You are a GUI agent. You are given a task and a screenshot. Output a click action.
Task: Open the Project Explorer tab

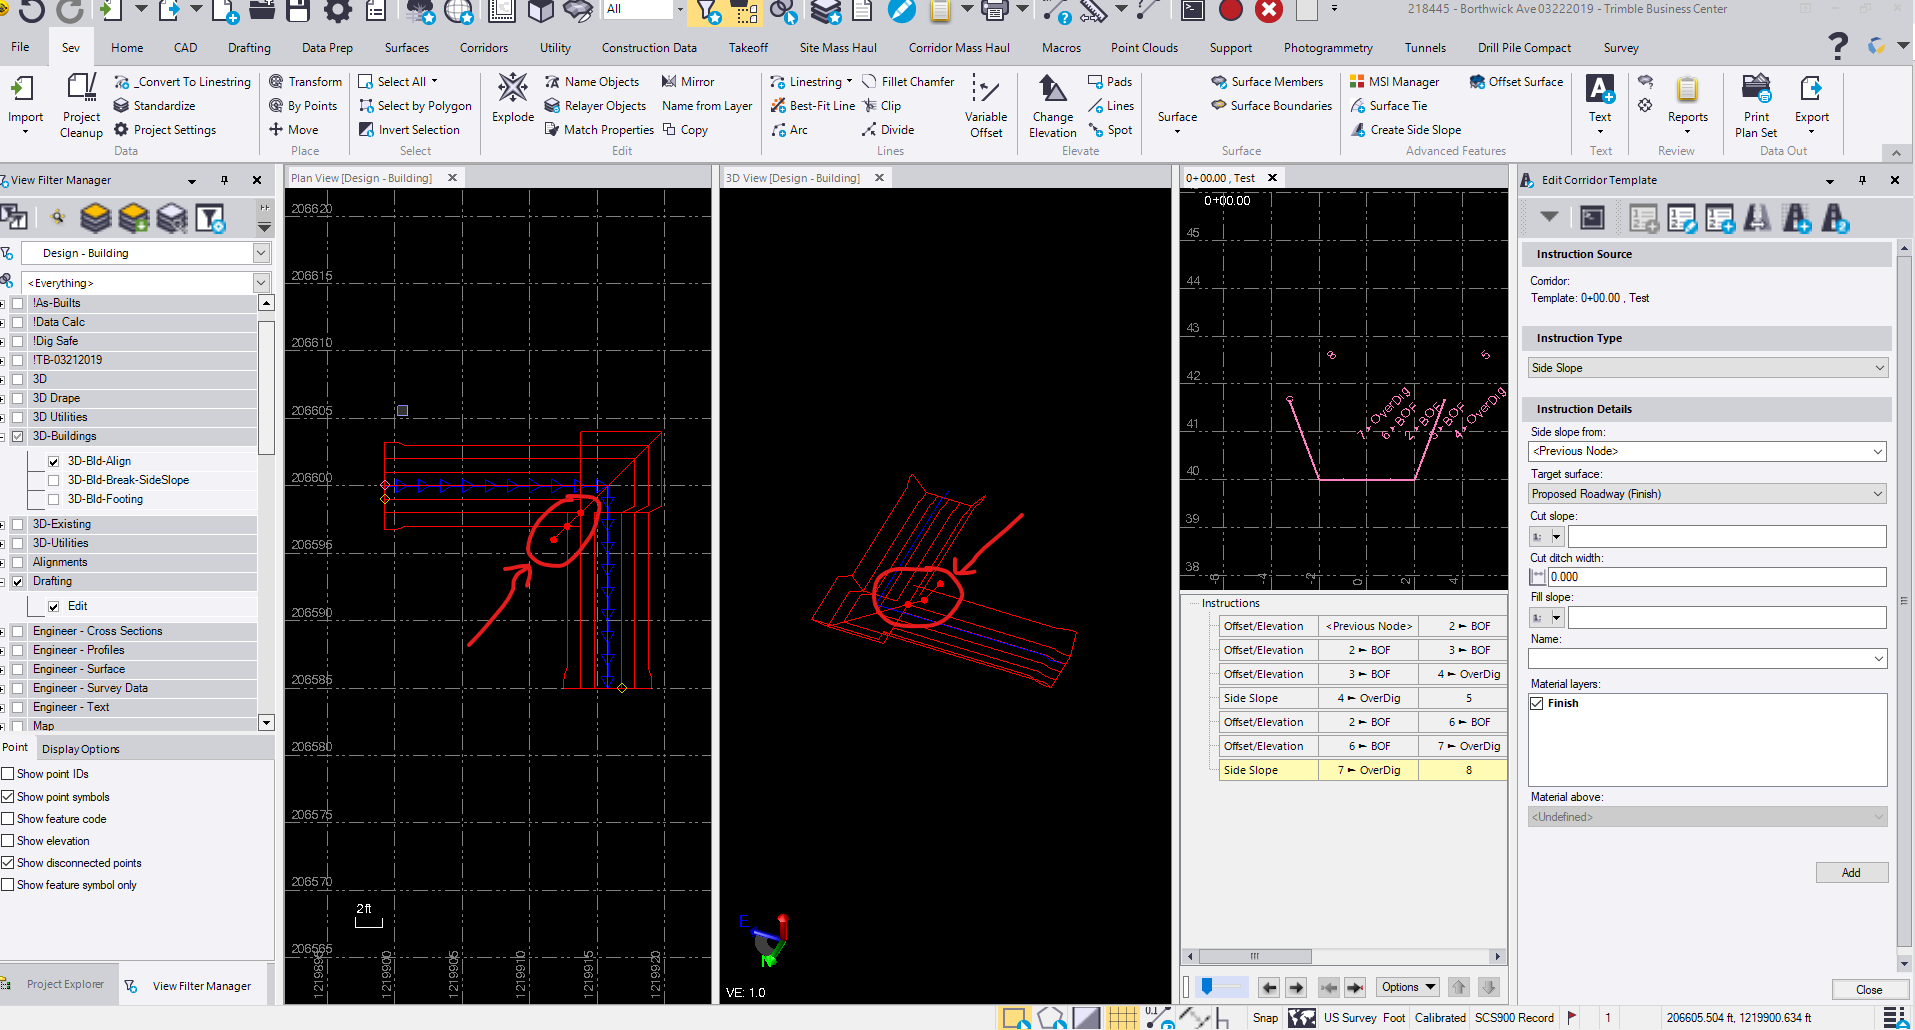click(x=65, y=985)
